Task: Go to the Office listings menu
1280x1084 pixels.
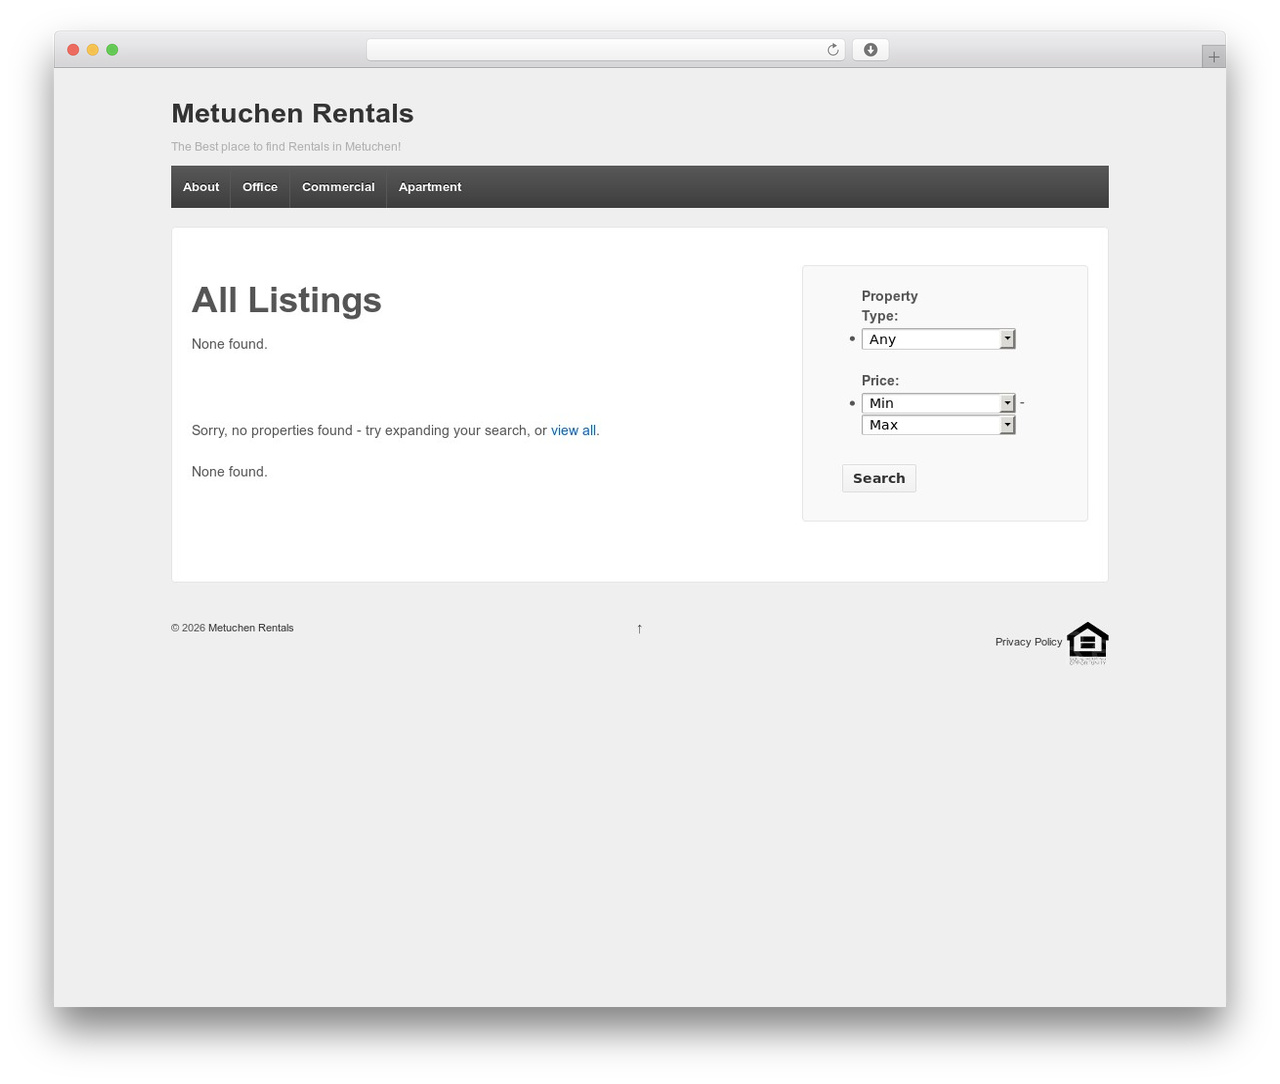Action: point(260,187)
